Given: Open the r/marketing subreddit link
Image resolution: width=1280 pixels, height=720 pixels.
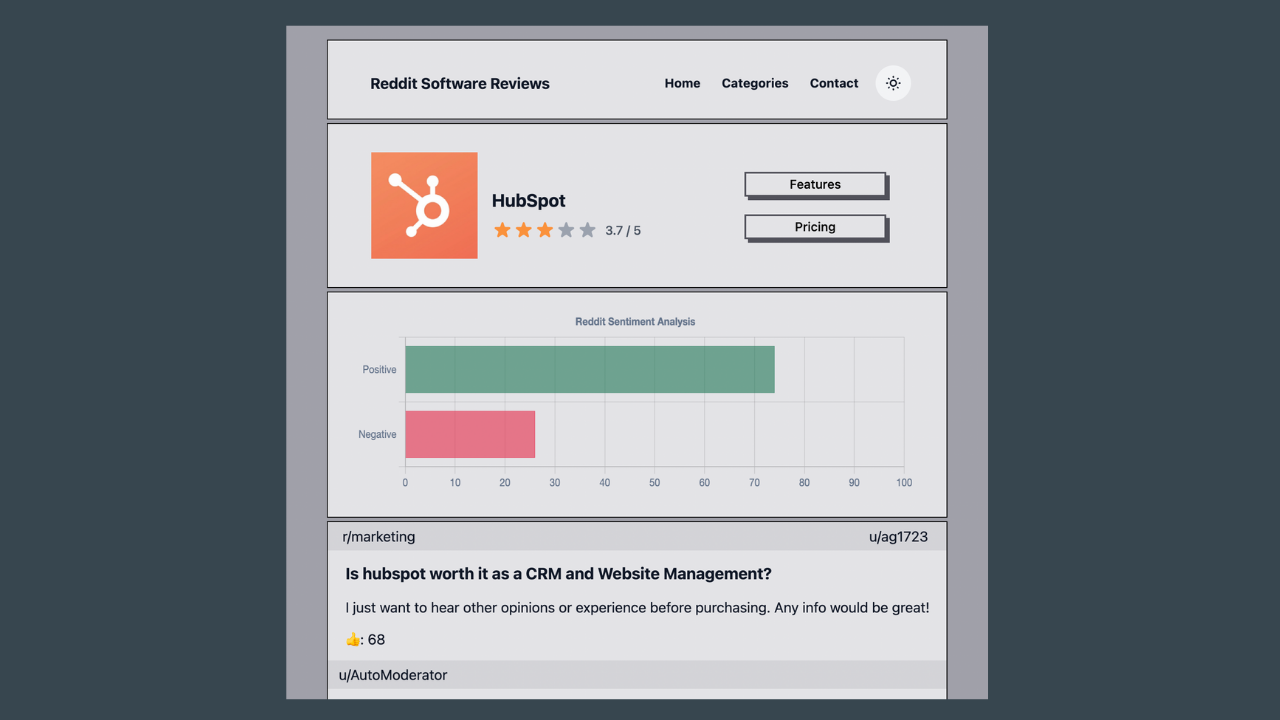Looking at the screenshot, I should (379, 537).
